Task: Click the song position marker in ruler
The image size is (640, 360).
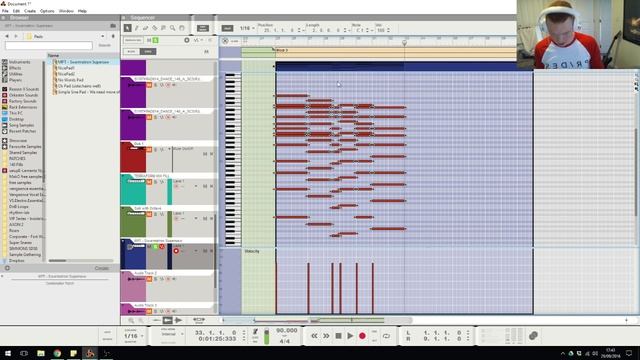Action: click(404, 42)
